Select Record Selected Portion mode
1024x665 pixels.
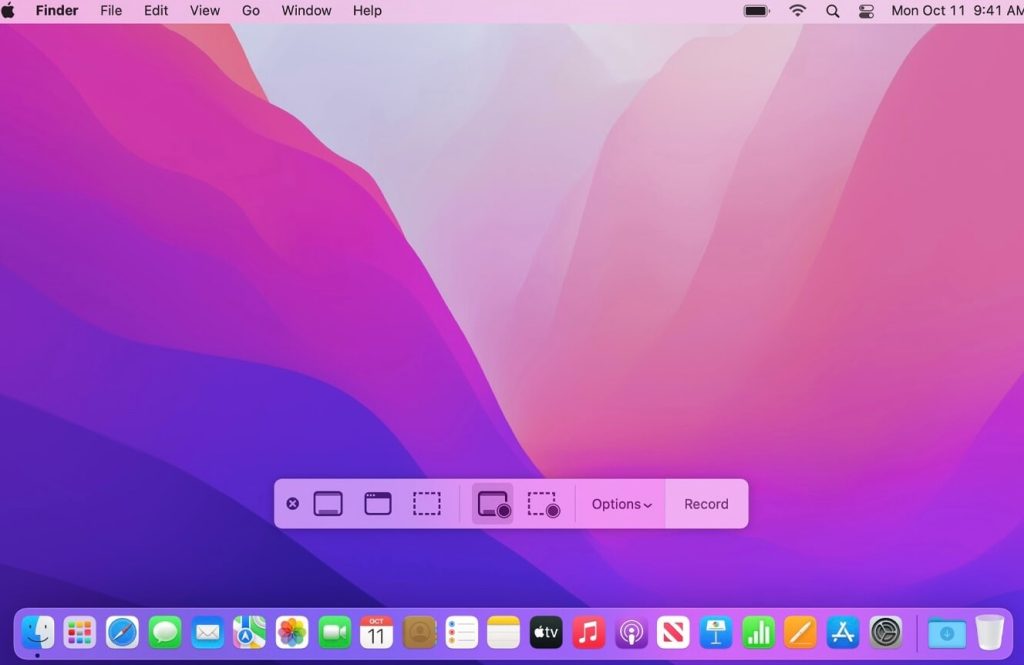[543, 504]
